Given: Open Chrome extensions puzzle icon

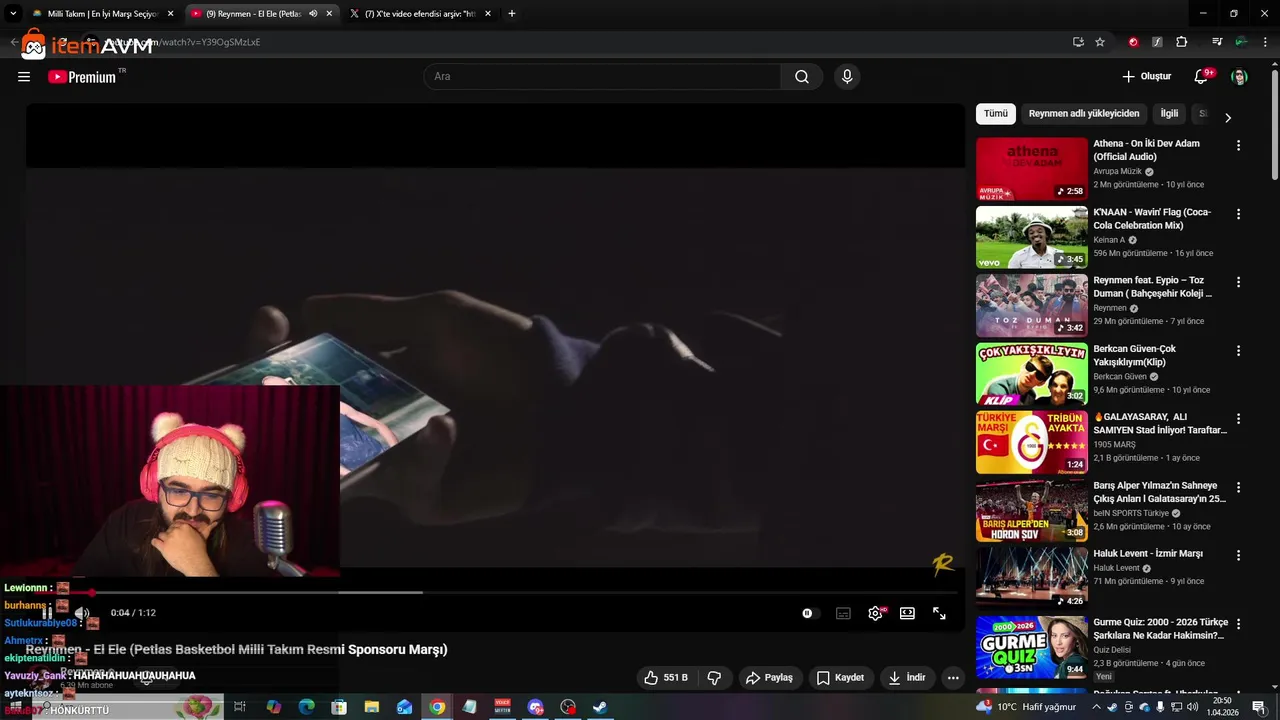Looking at the screenshot, I should click(1181, 42).
